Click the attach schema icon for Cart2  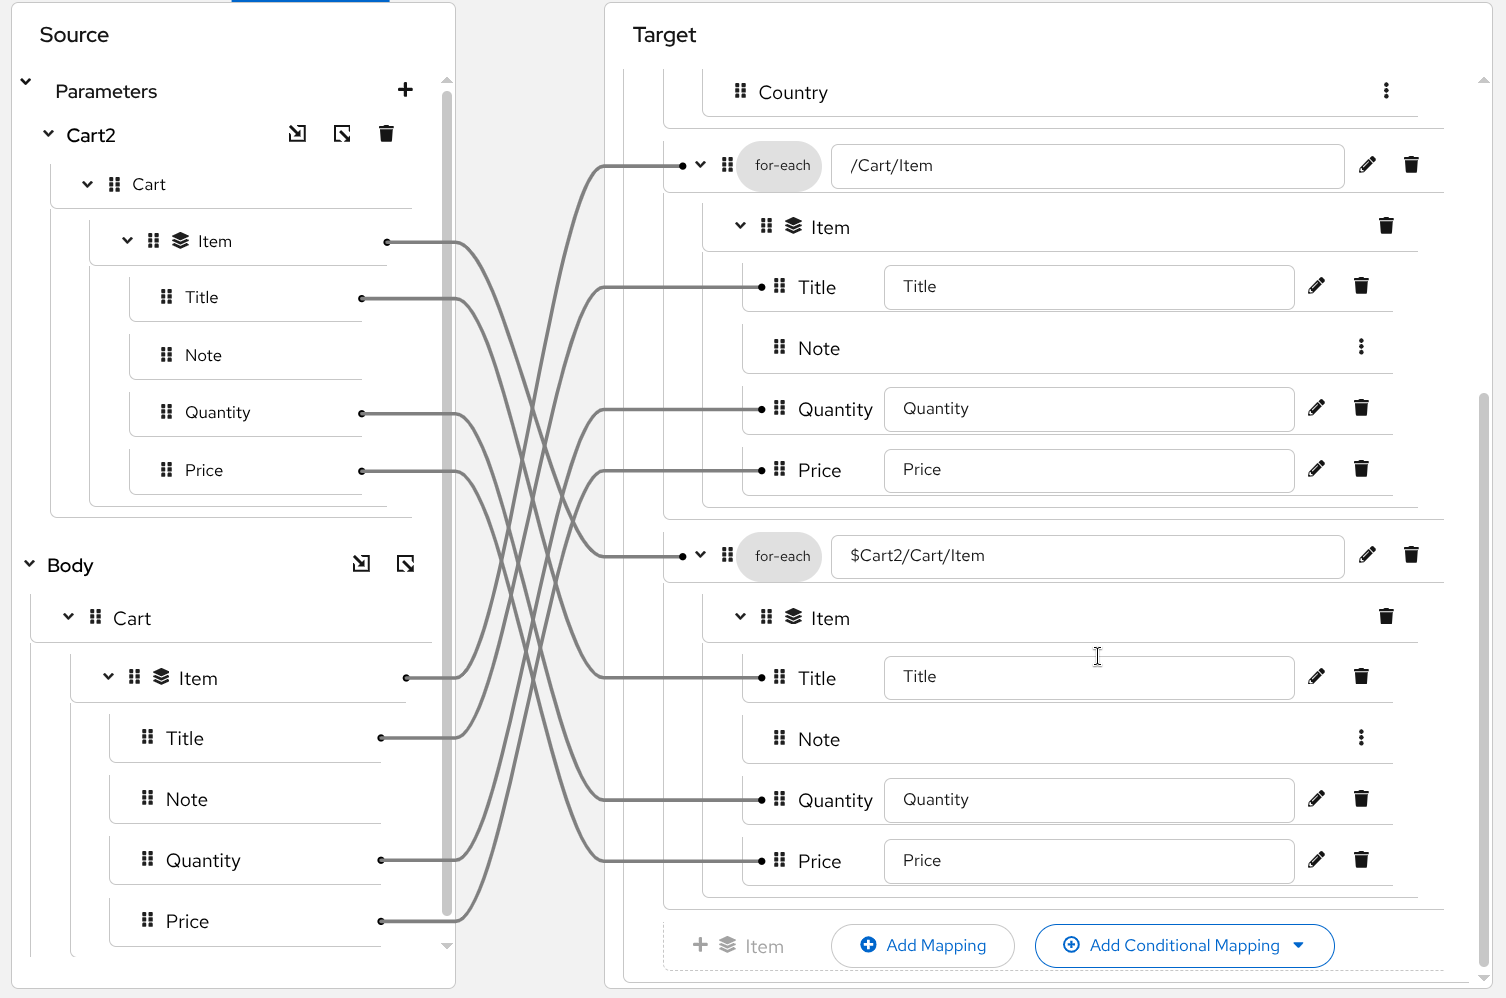297,134
